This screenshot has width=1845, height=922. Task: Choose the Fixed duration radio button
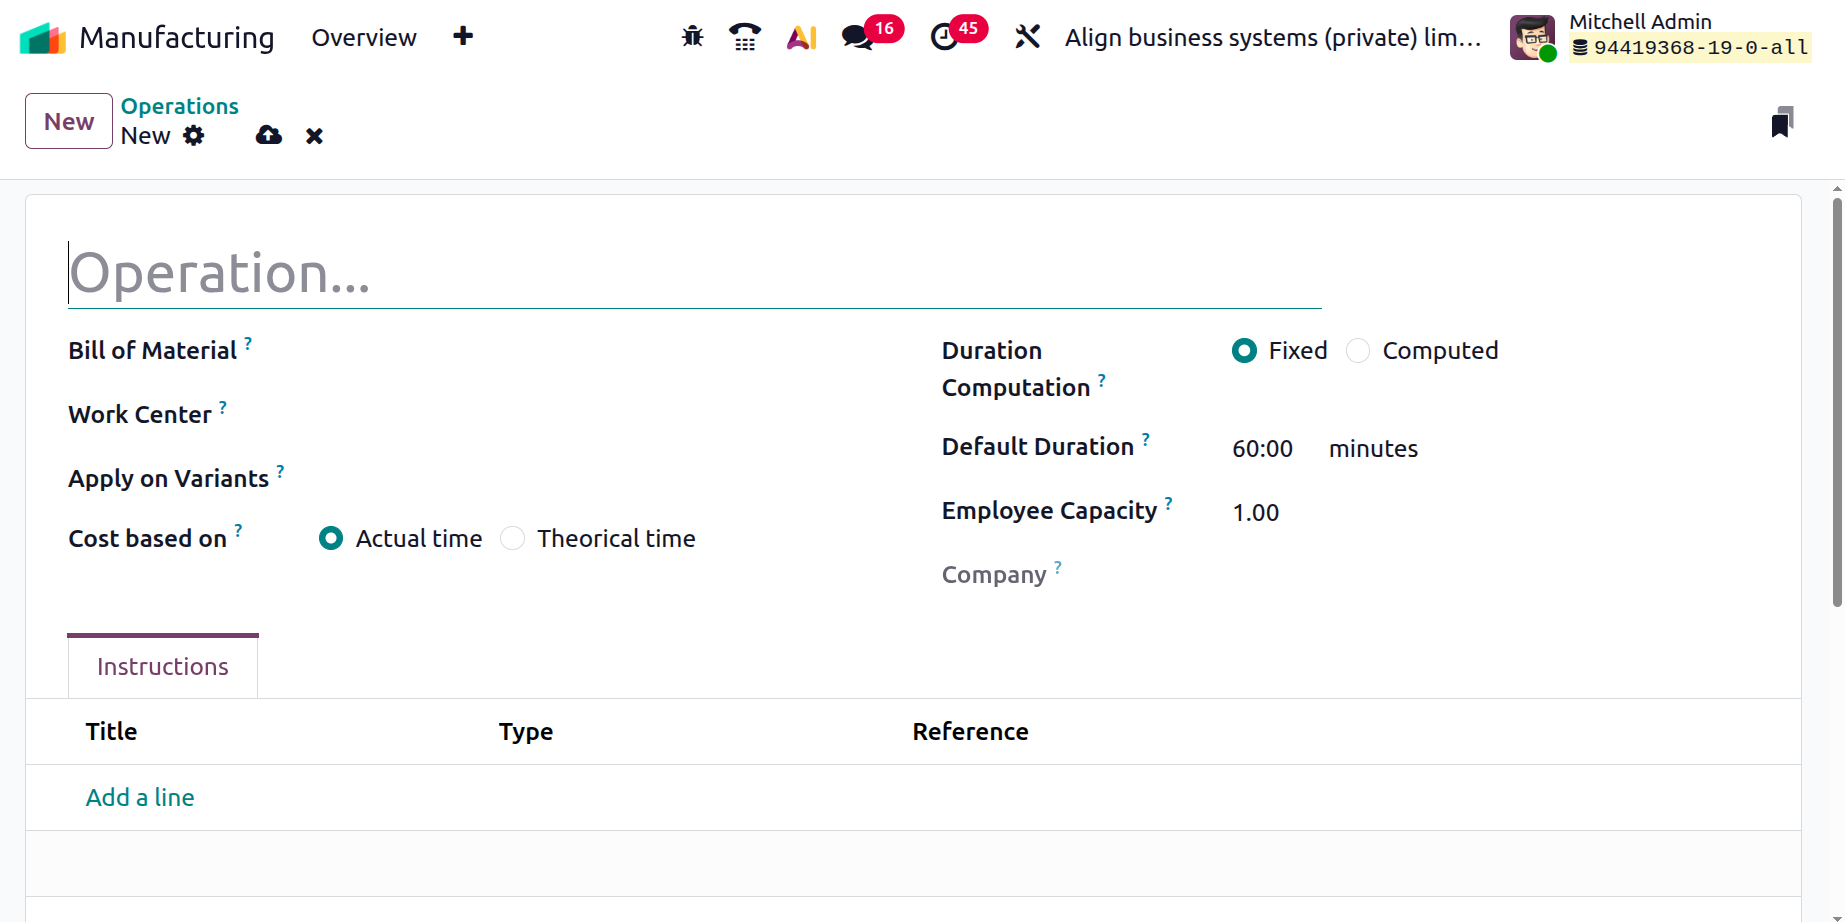(x=1244, y=351)
